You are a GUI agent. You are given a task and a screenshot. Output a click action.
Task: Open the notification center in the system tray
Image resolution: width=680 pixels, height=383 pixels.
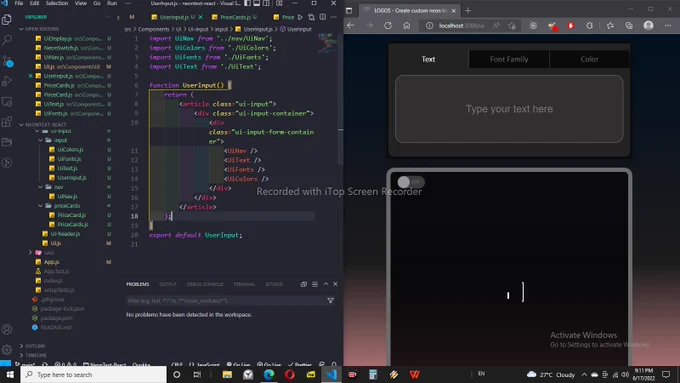pos(666,374)
